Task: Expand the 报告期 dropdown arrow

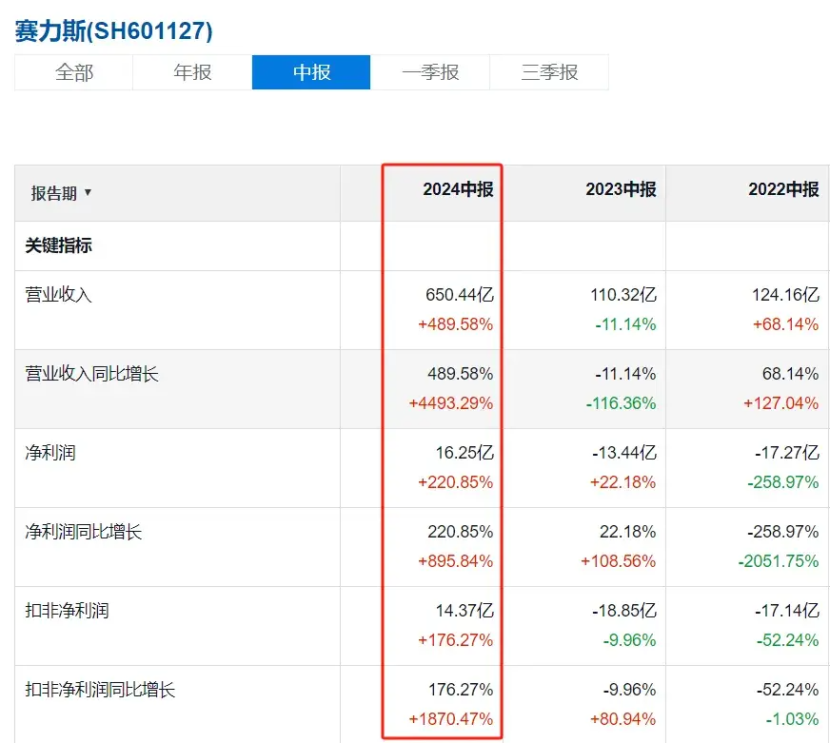Action: point(88,193)
